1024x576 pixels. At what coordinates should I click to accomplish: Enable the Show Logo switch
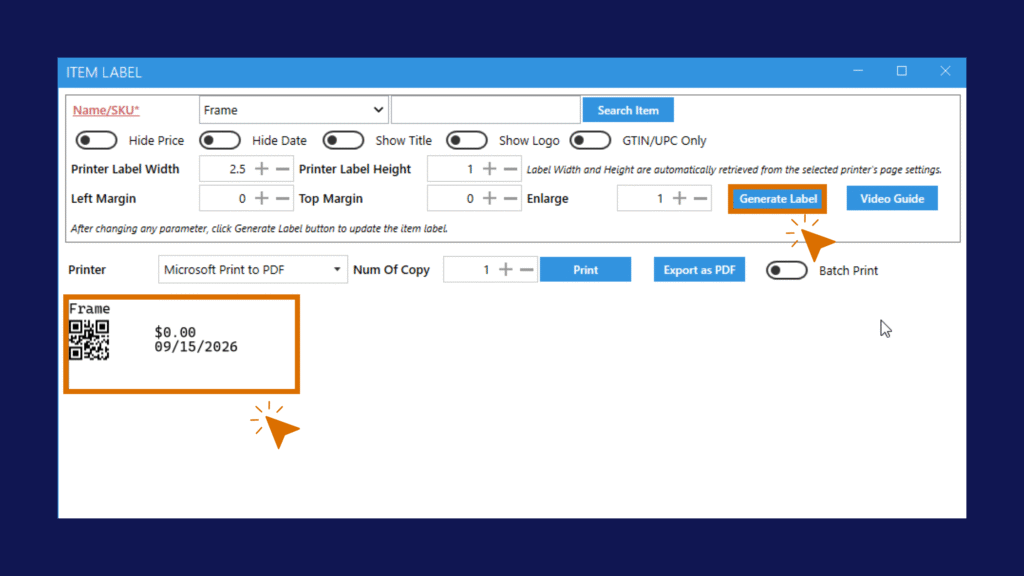(x=466, y=140)
